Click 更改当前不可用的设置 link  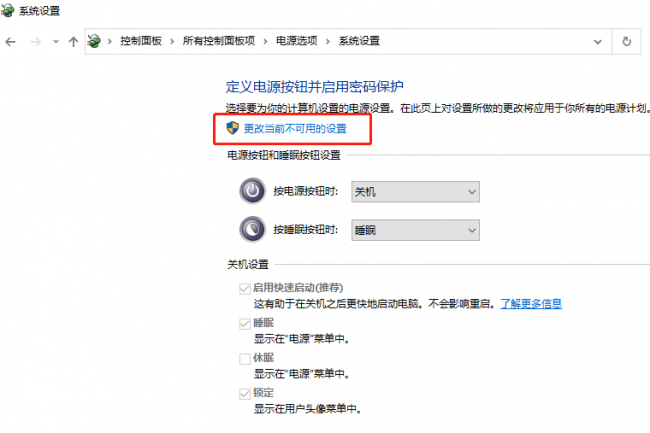coord(295,129)
